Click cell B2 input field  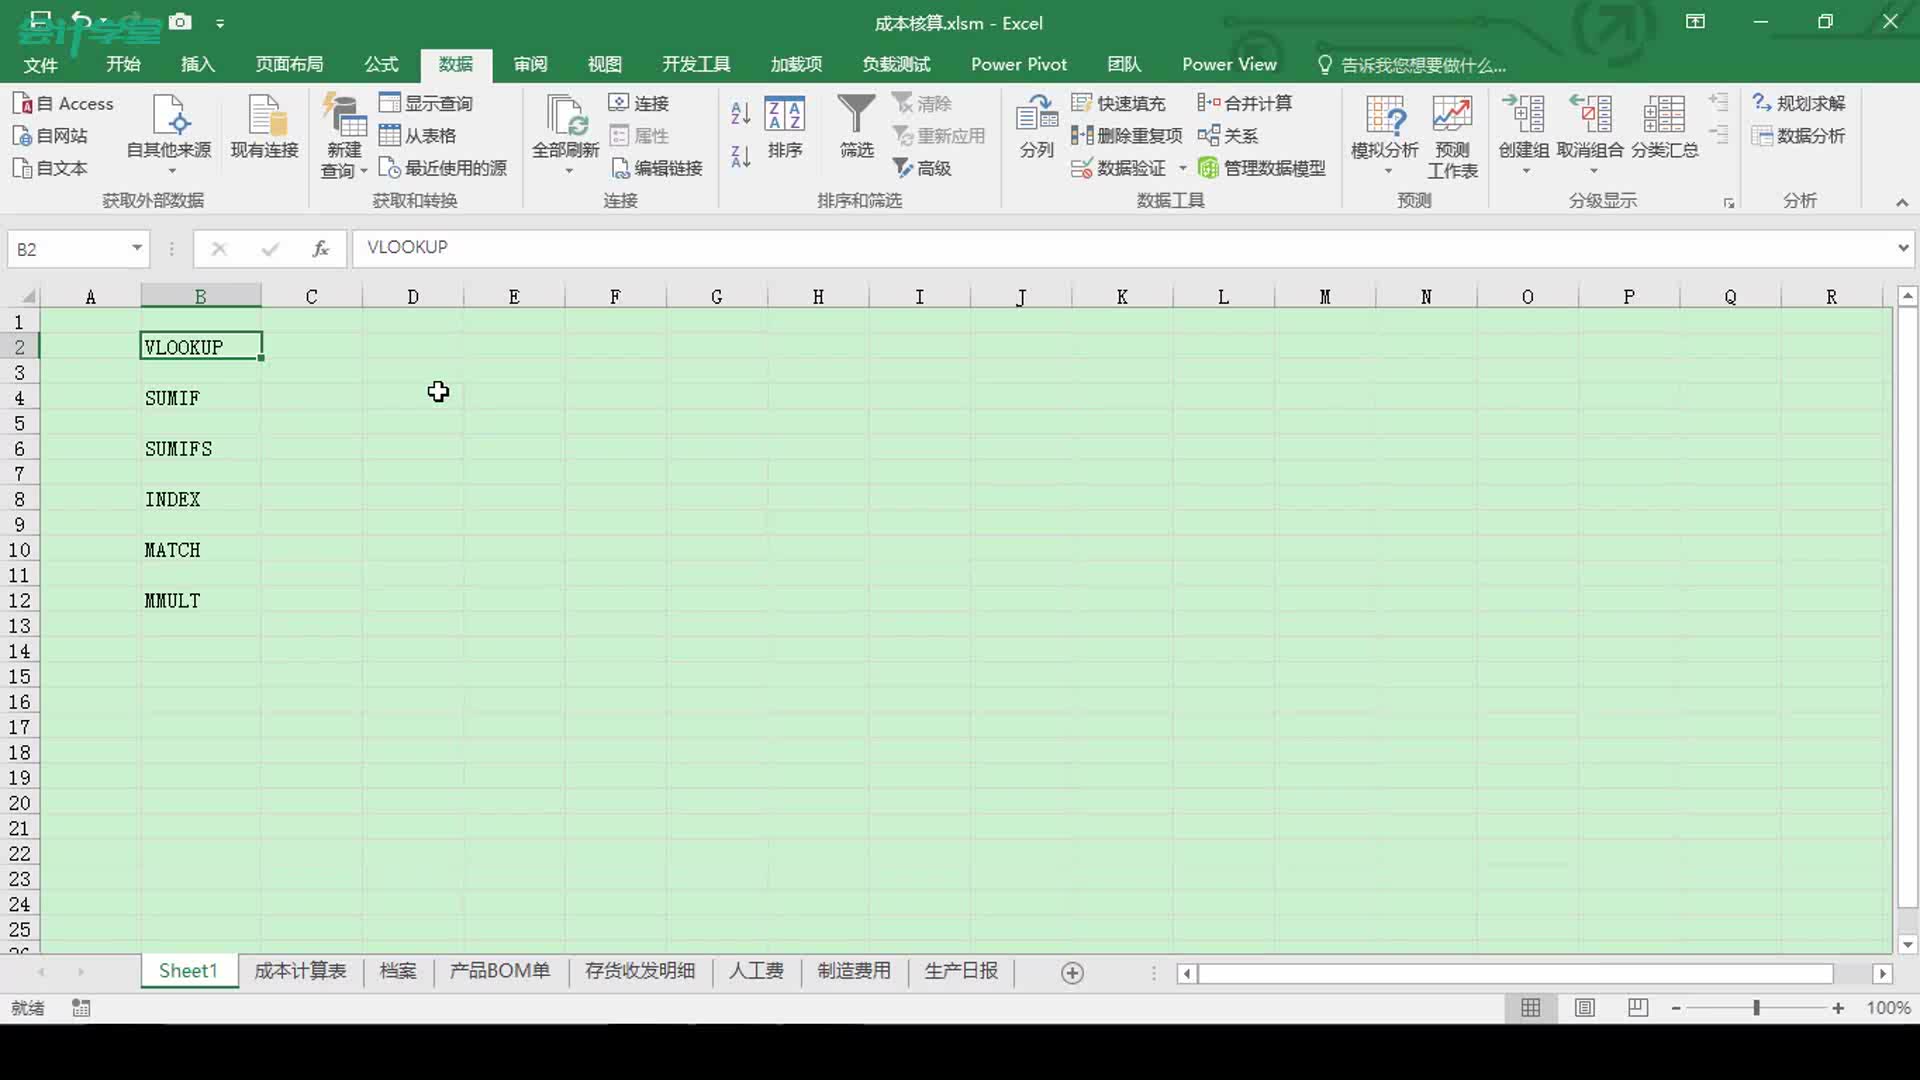[200, 347]
